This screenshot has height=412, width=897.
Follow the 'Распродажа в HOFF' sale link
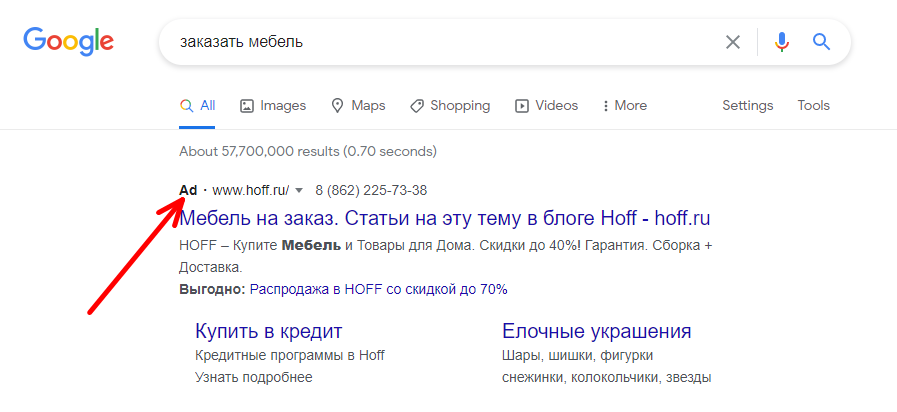[x=378, y=289]
